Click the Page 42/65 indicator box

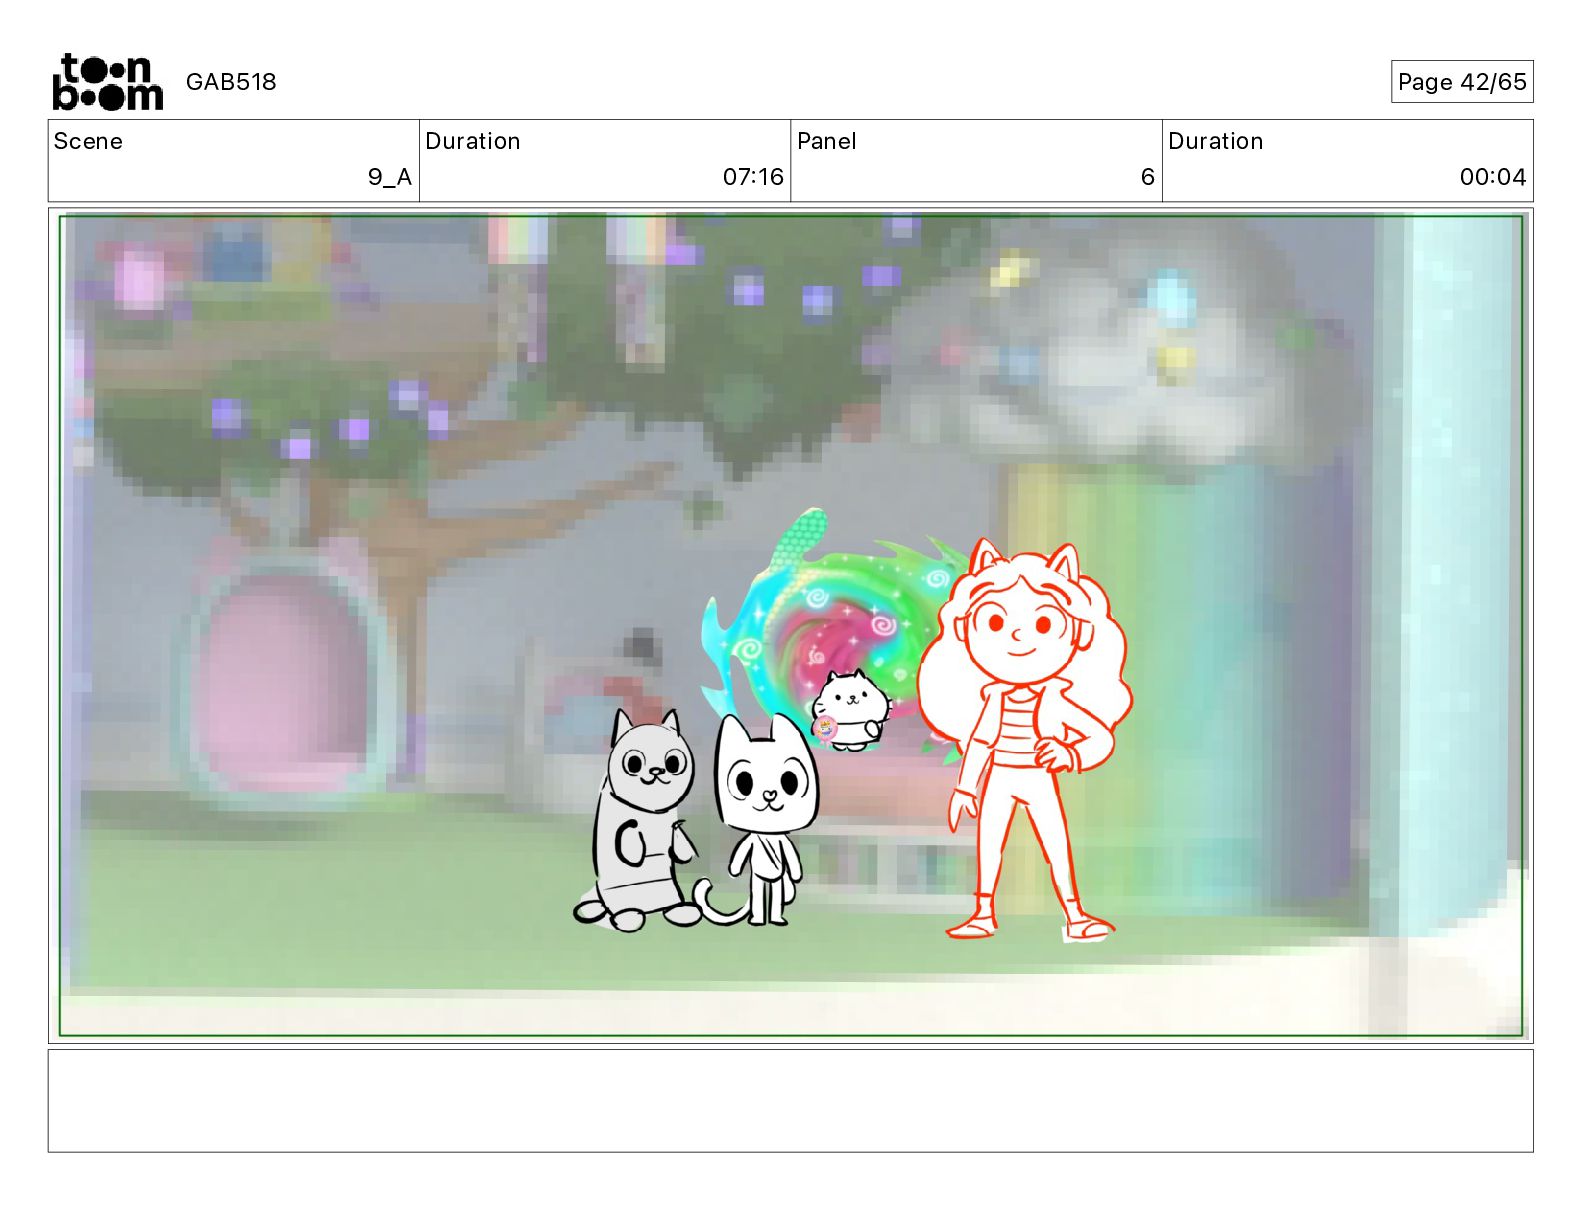click(x=1462, y=82)
